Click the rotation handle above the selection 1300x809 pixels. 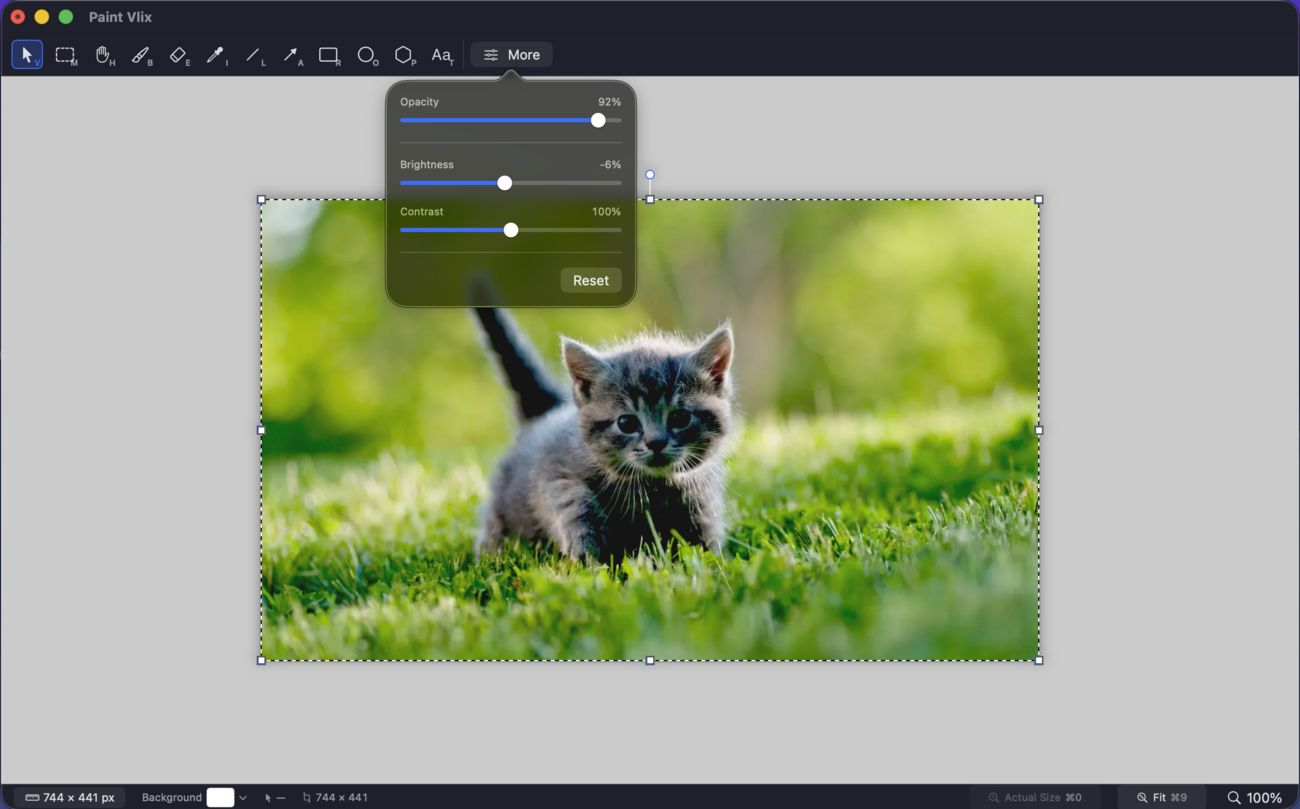click(x=650, y=175)
